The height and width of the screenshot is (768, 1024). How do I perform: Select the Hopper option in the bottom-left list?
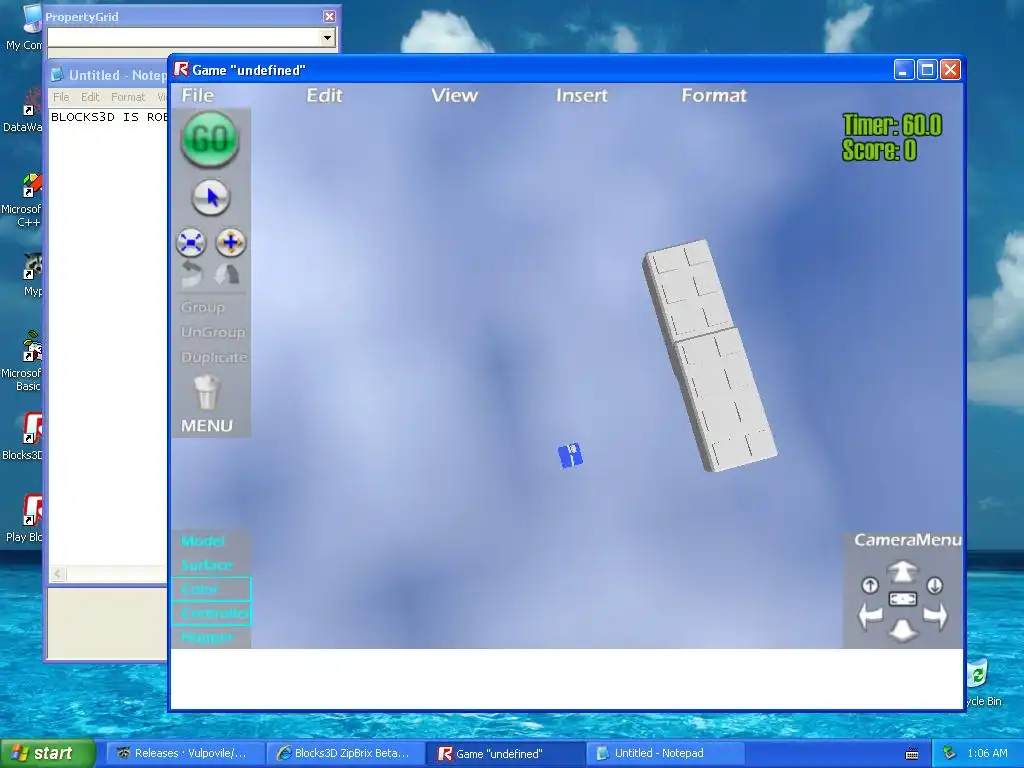coord(206,637)
